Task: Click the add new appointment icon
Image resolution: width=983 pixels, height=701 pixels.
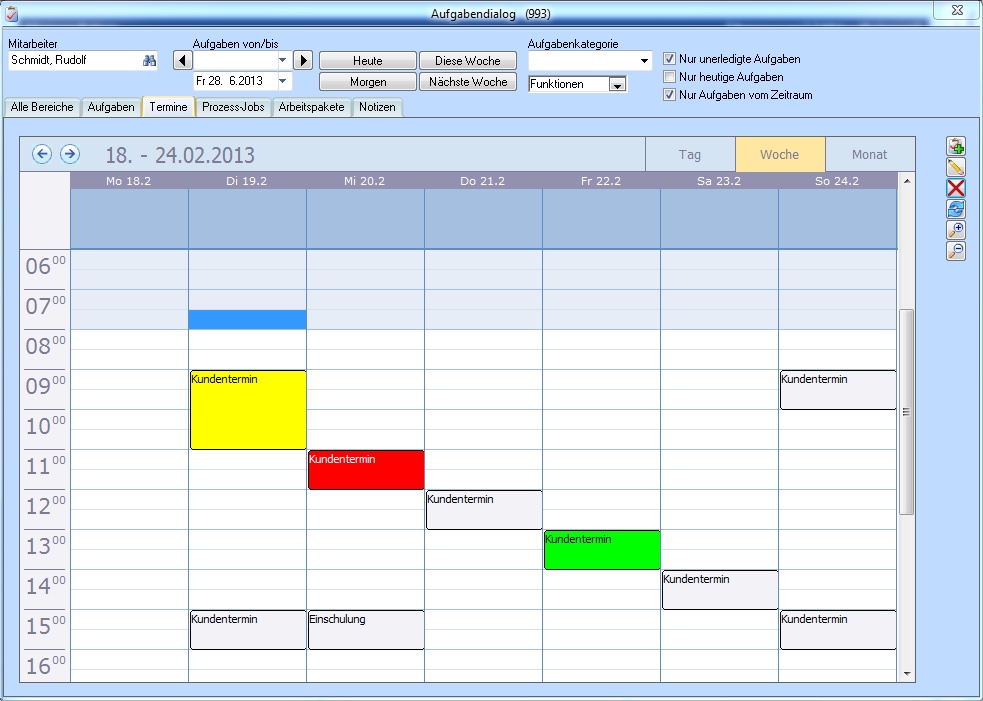Action: tap(954, 145)
